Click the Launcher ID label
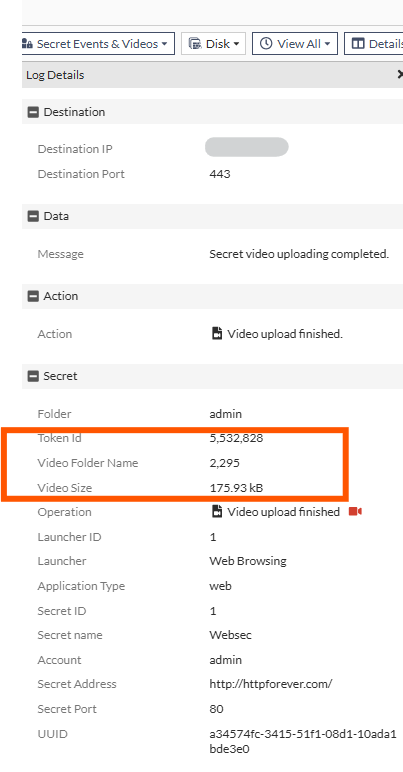Image resolution: width=403 pixels, height=772 pixels. click(69, 537)
